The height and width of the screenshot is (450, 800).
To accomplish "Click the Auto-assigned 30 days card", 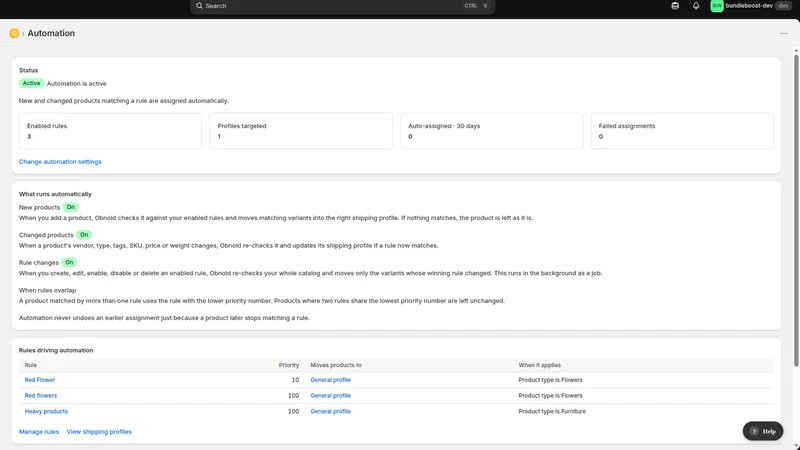I will 491,131.
